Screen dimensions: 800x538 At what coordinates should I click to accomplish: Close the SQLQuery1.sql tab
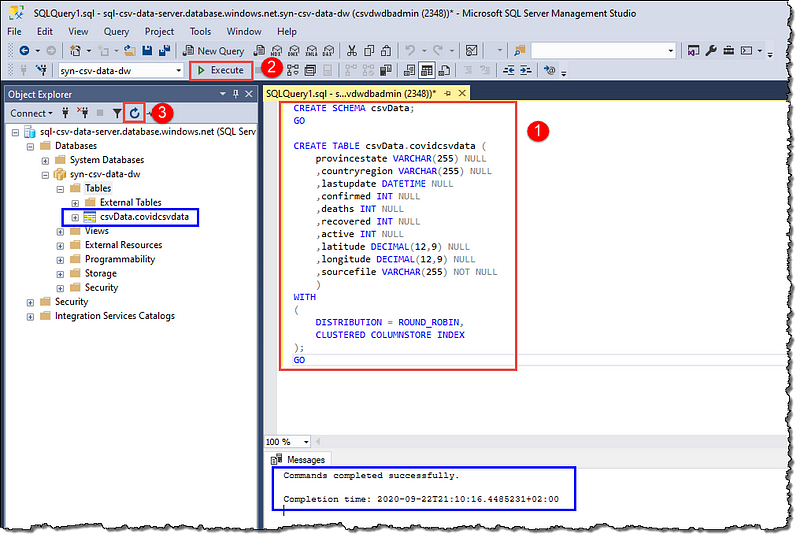[x=463, y=93]
